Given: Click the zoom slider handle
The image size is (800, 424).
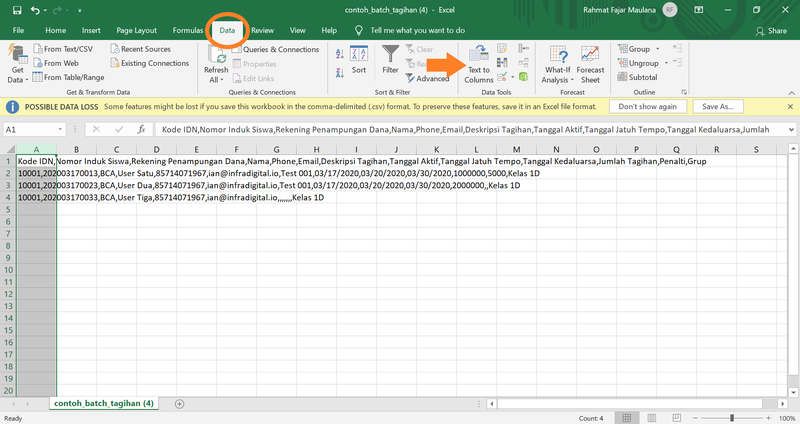Looking at the screenshot, I should 732,418.
